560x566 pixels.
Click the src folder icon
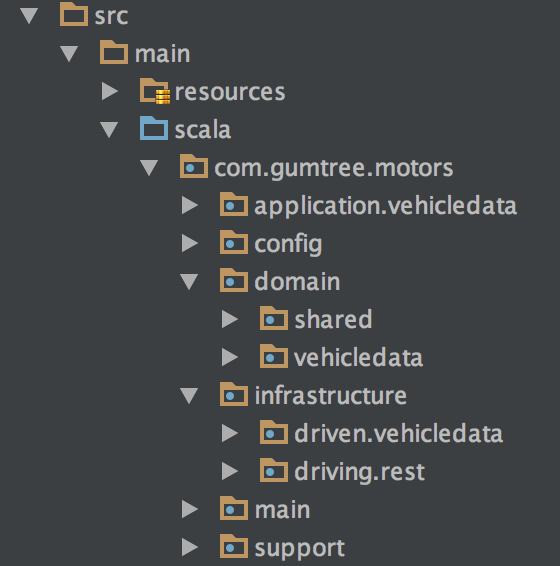[x=74, y=14]
